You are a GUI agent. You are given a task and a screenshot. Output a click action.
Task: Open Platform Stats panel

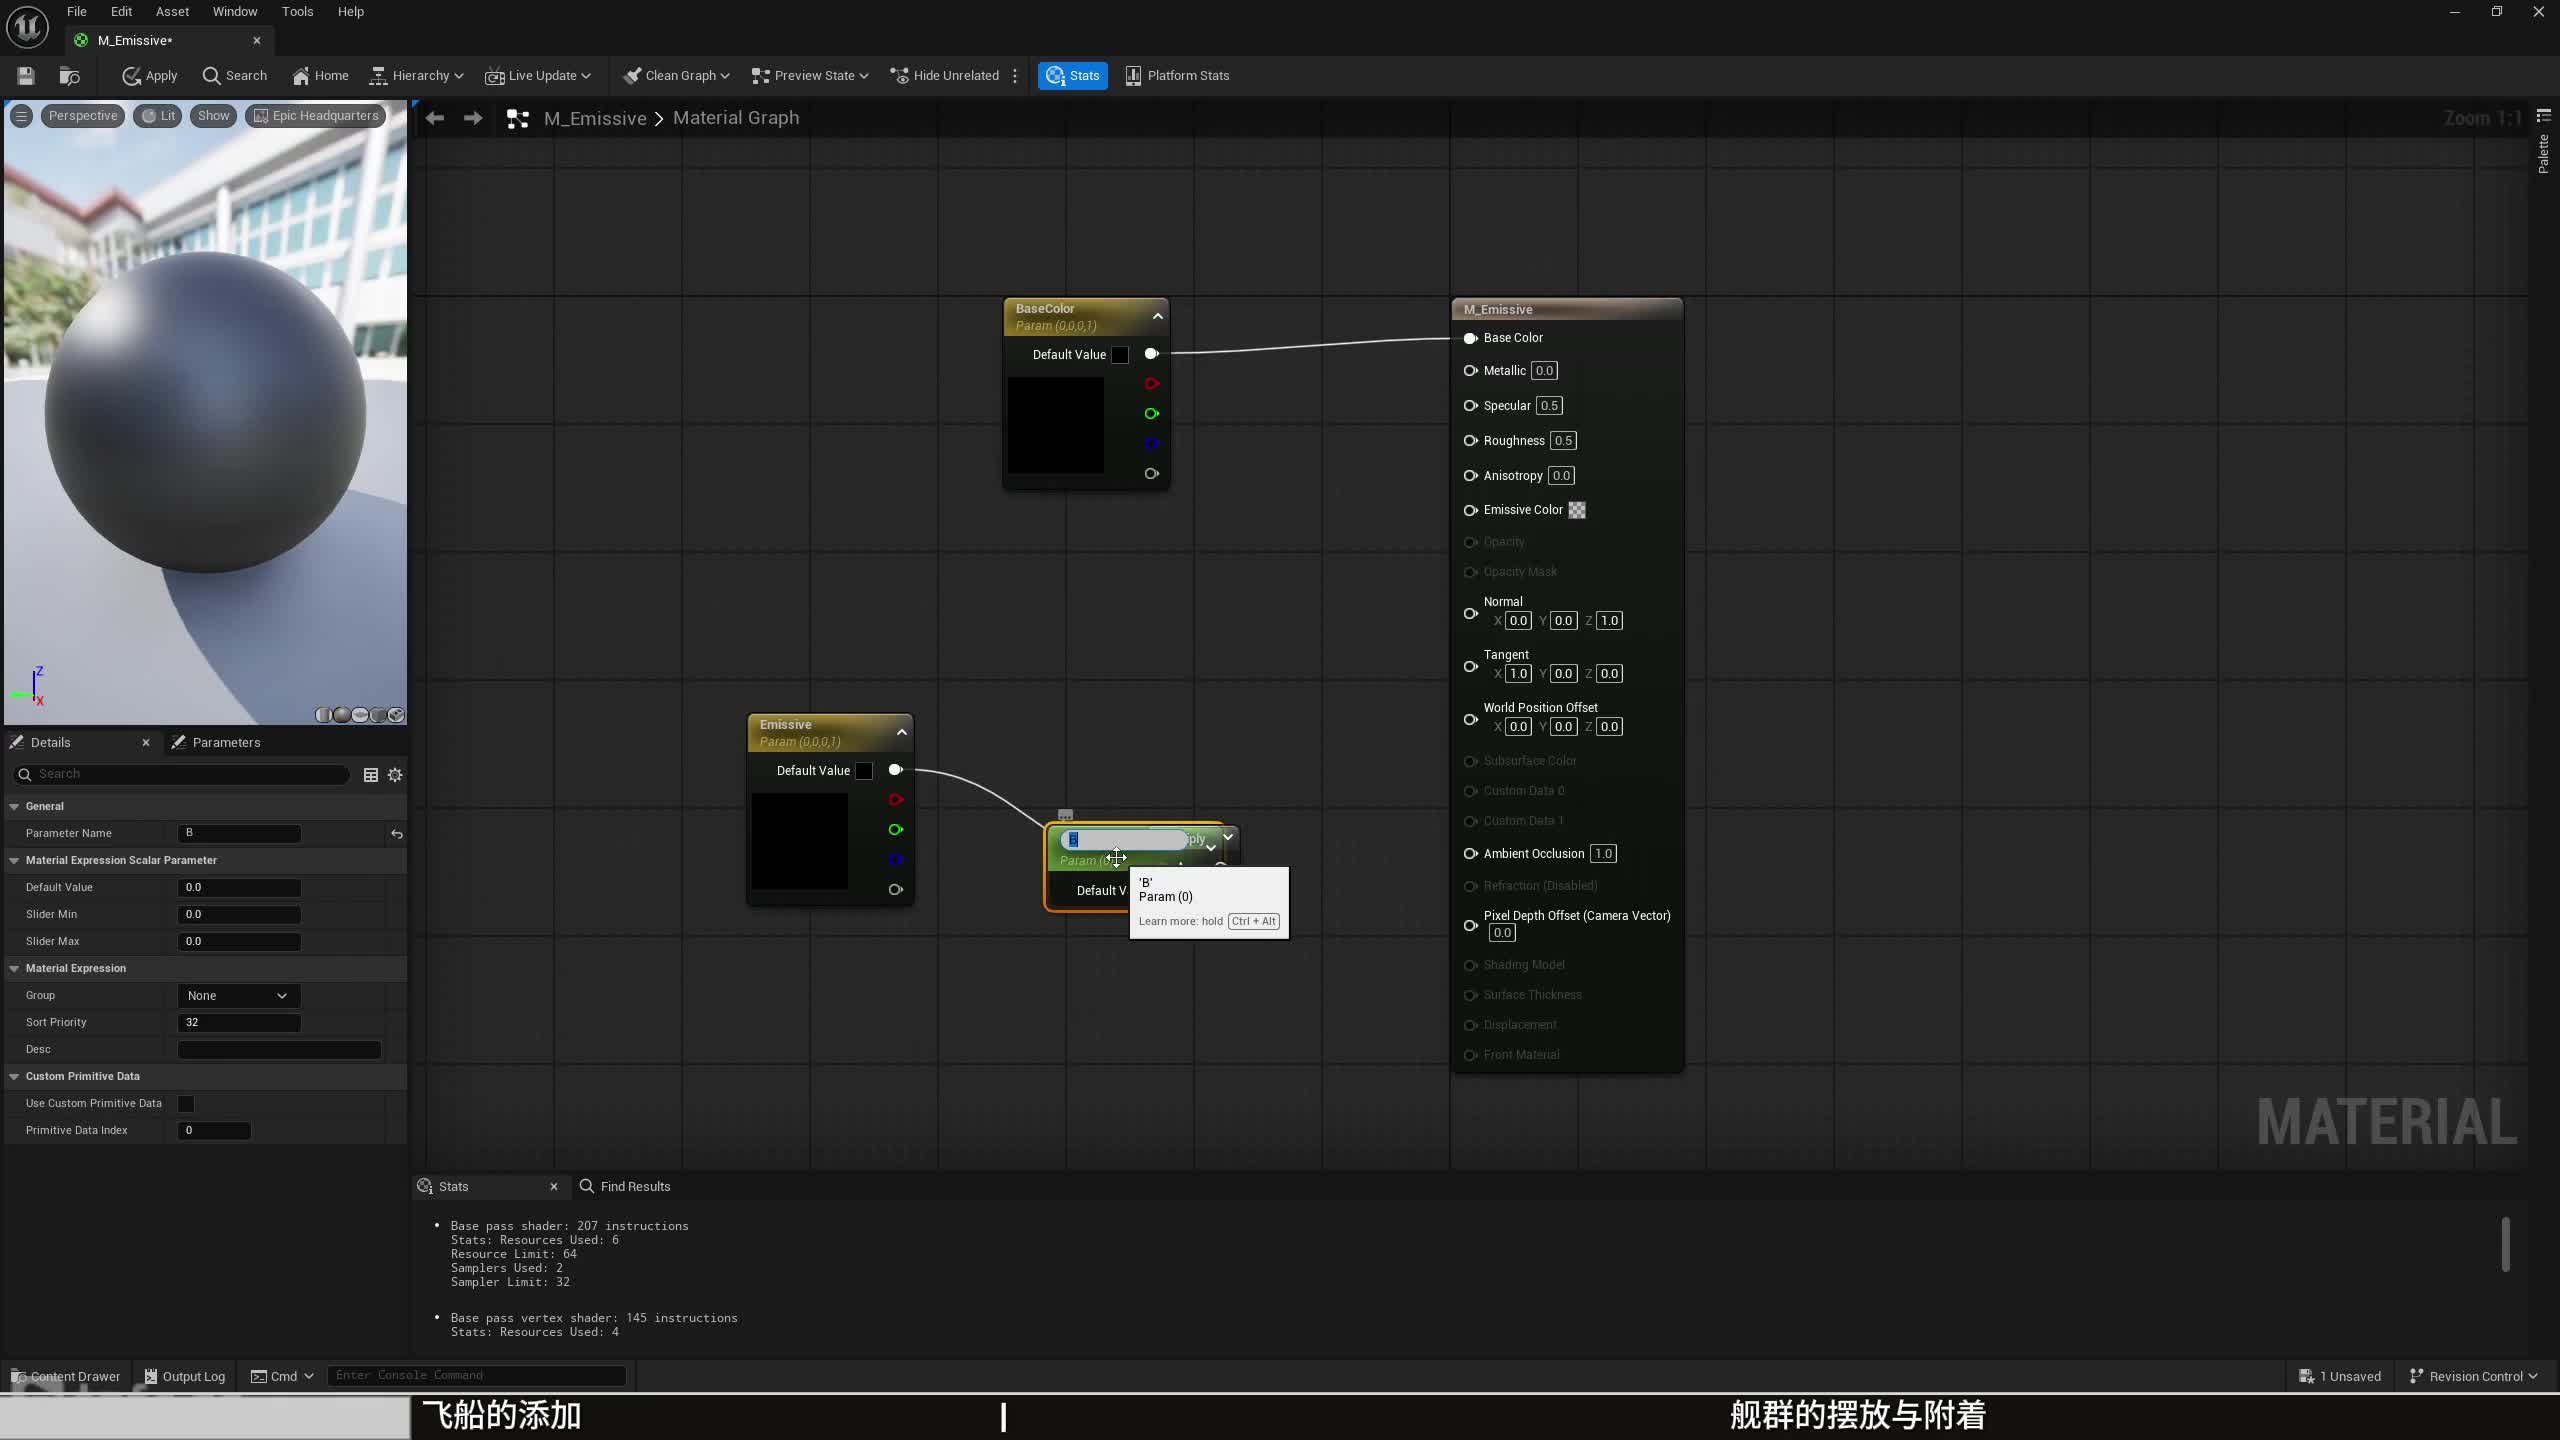pyautogui.click(x=1177, y=76)
